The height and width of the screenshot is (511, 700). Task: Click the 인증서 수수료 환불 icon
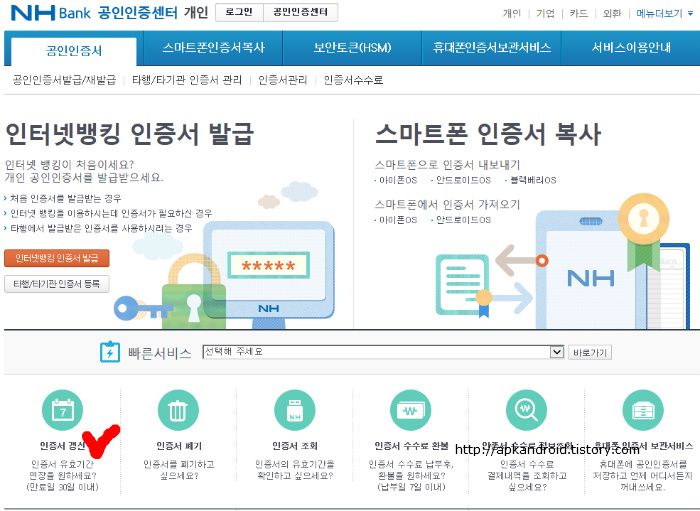(410, 410)
